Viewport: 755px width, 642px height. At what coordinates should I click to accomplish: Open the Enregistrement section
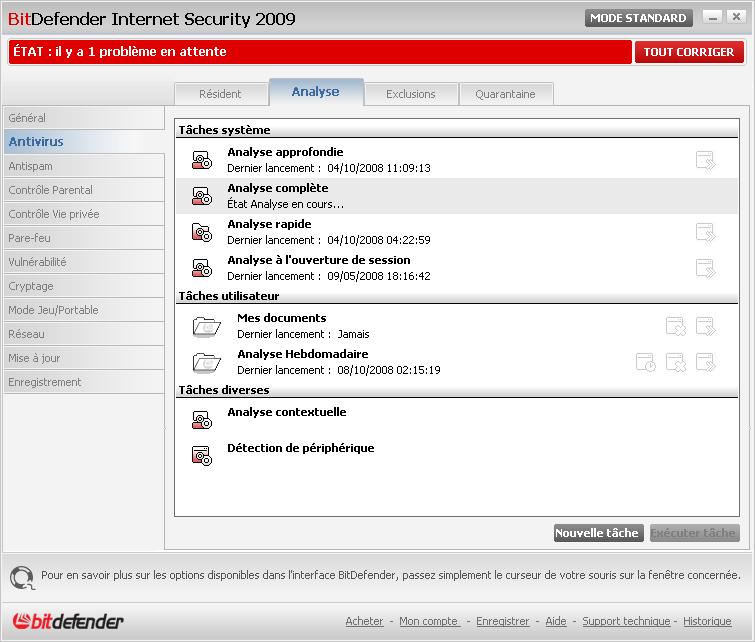84,382
